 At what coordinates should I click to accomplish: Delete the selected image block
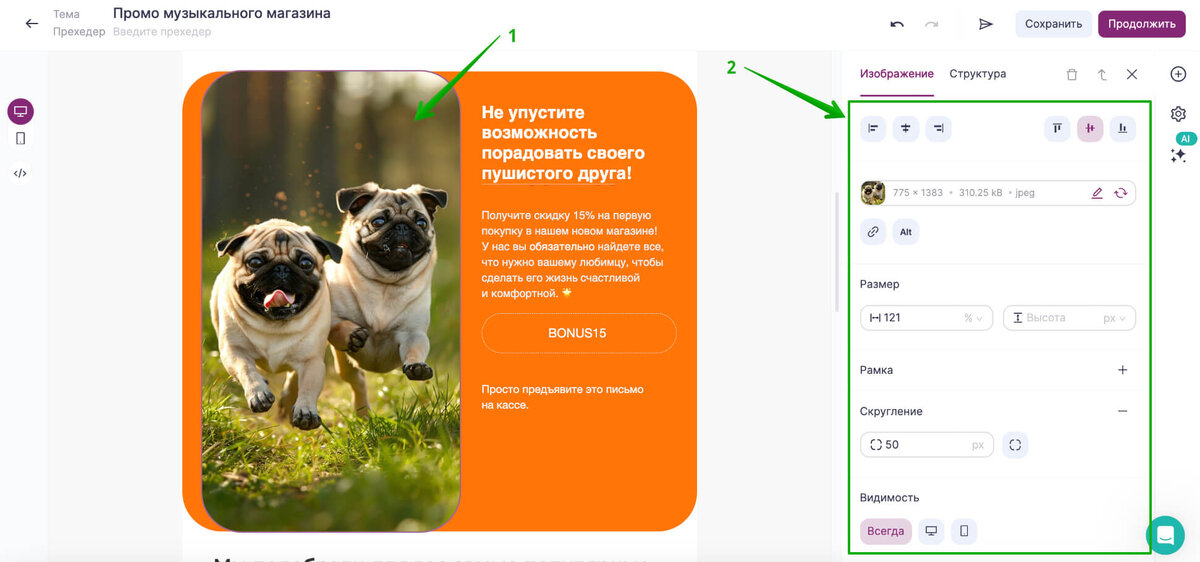(x=1072, y=74)
